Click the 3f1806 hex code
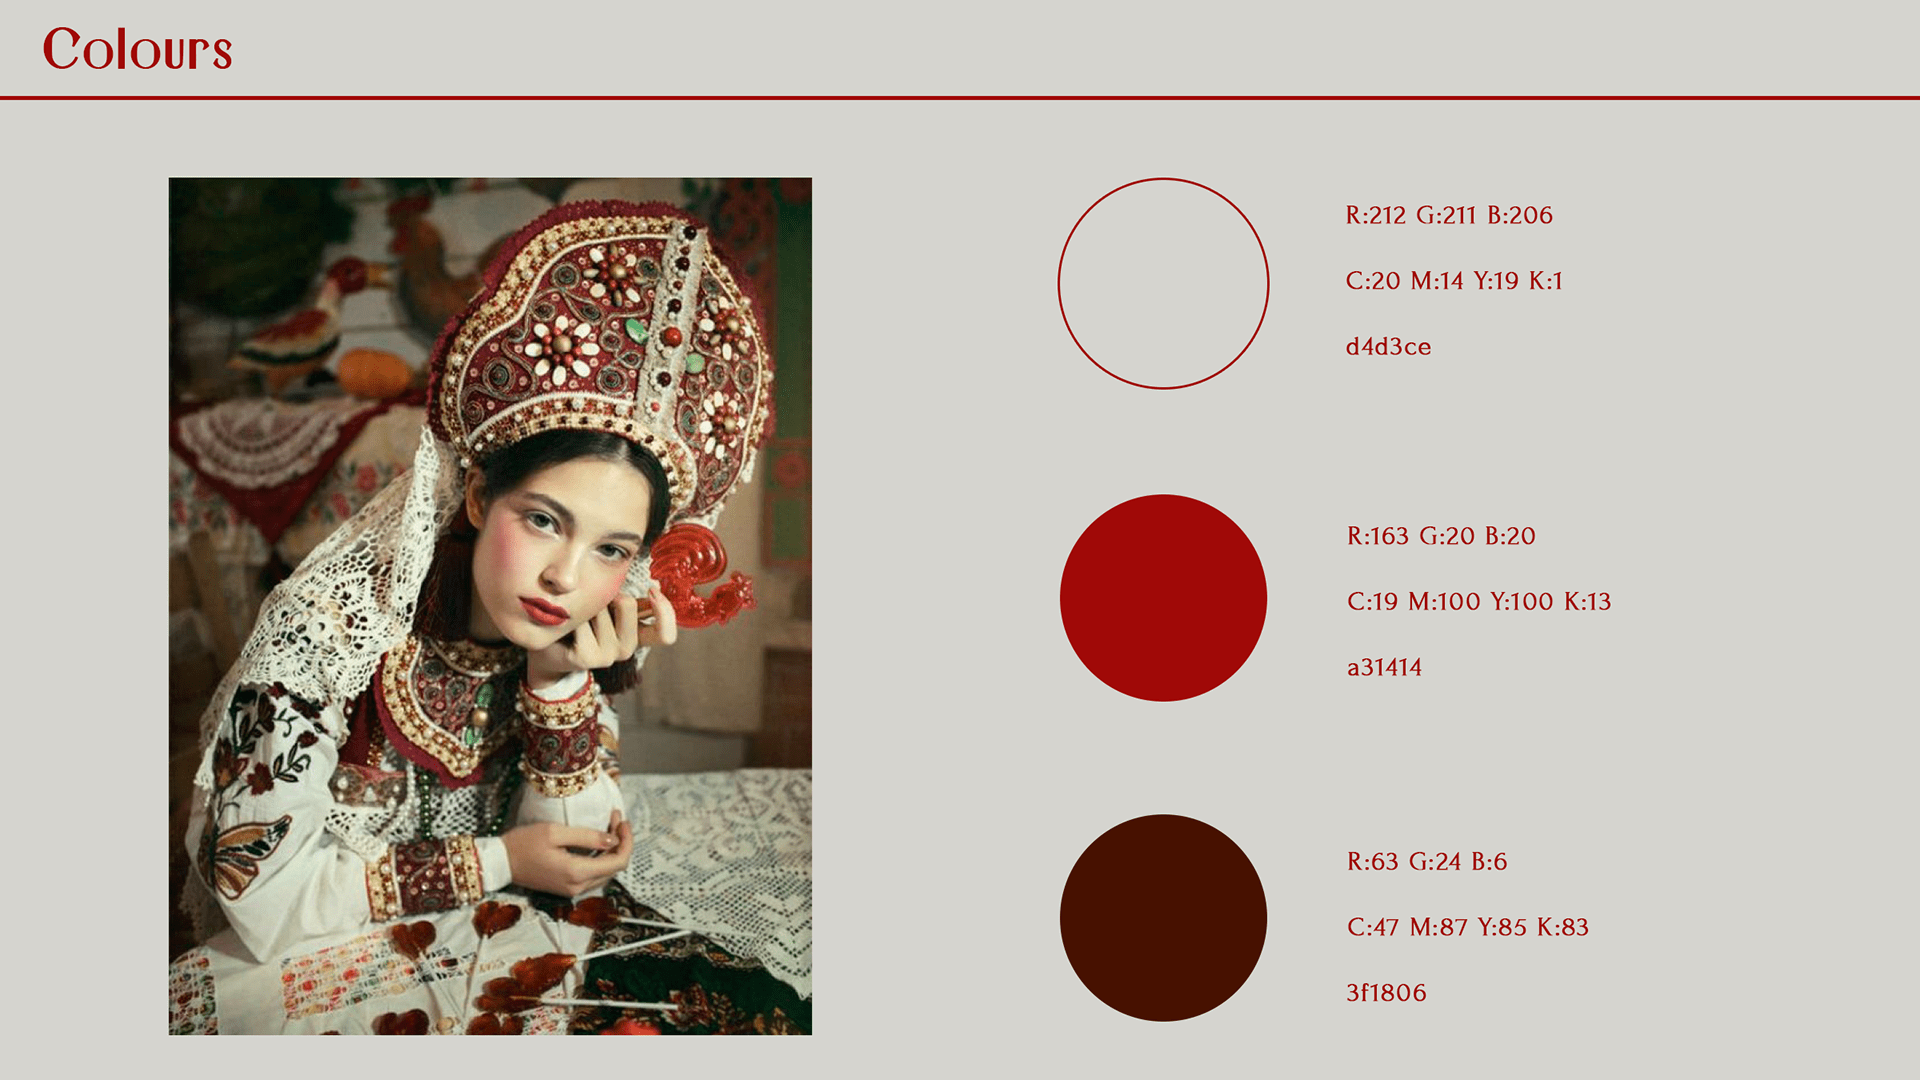This screenshot has height=1080, width=1920. (x=1386, y=993)
